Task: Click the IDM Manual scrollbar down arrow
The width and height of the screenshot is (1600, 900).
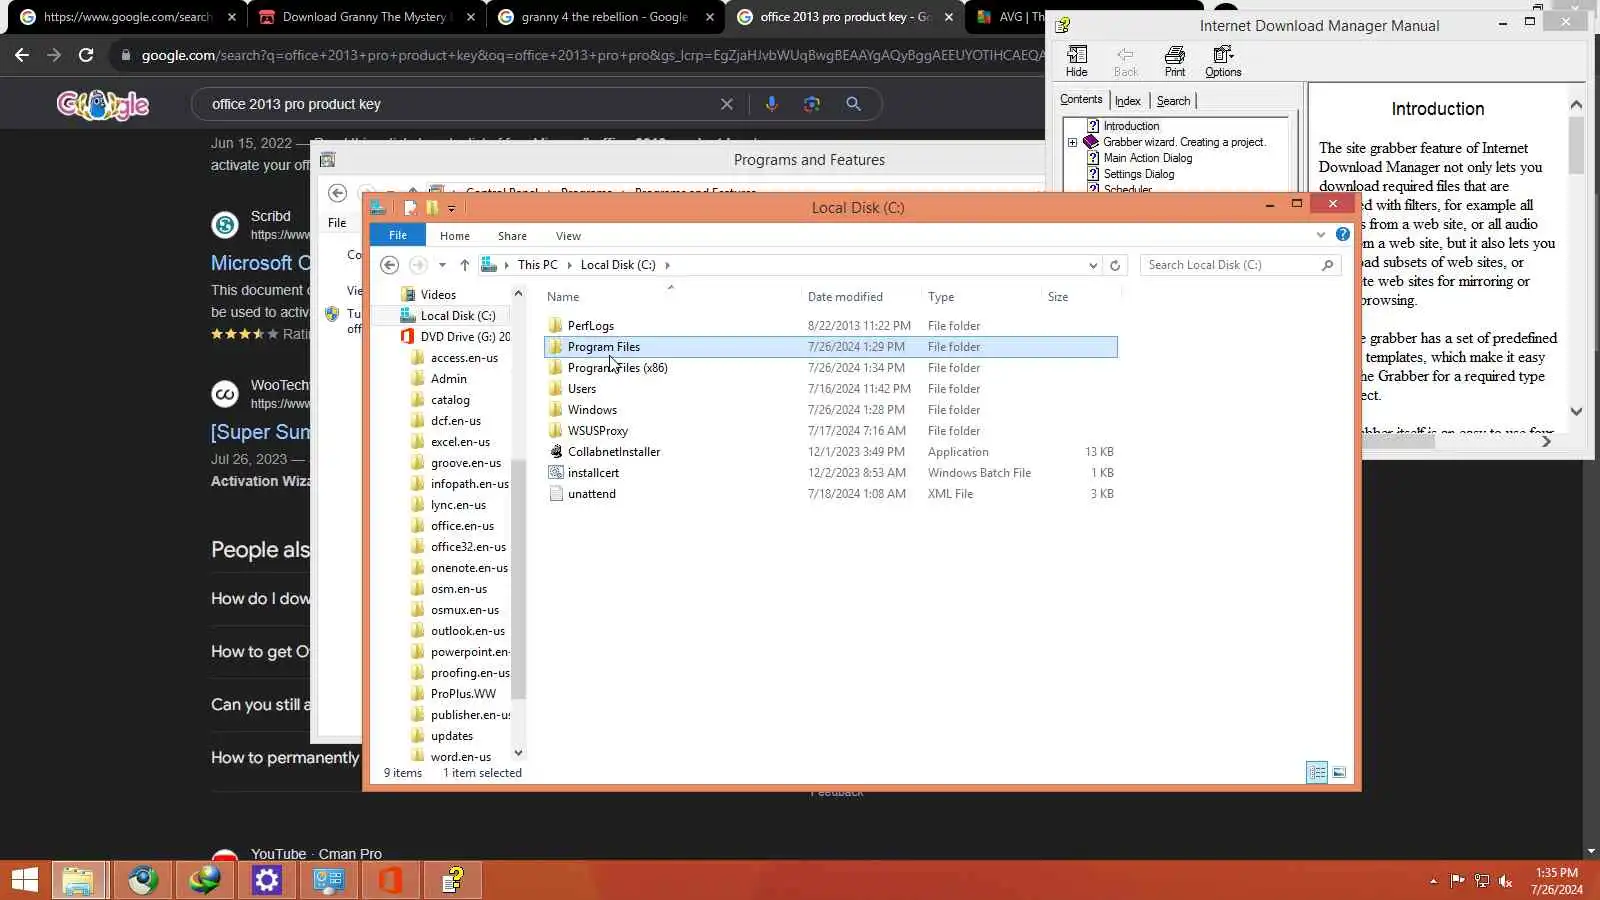Action: (1577, 411)
